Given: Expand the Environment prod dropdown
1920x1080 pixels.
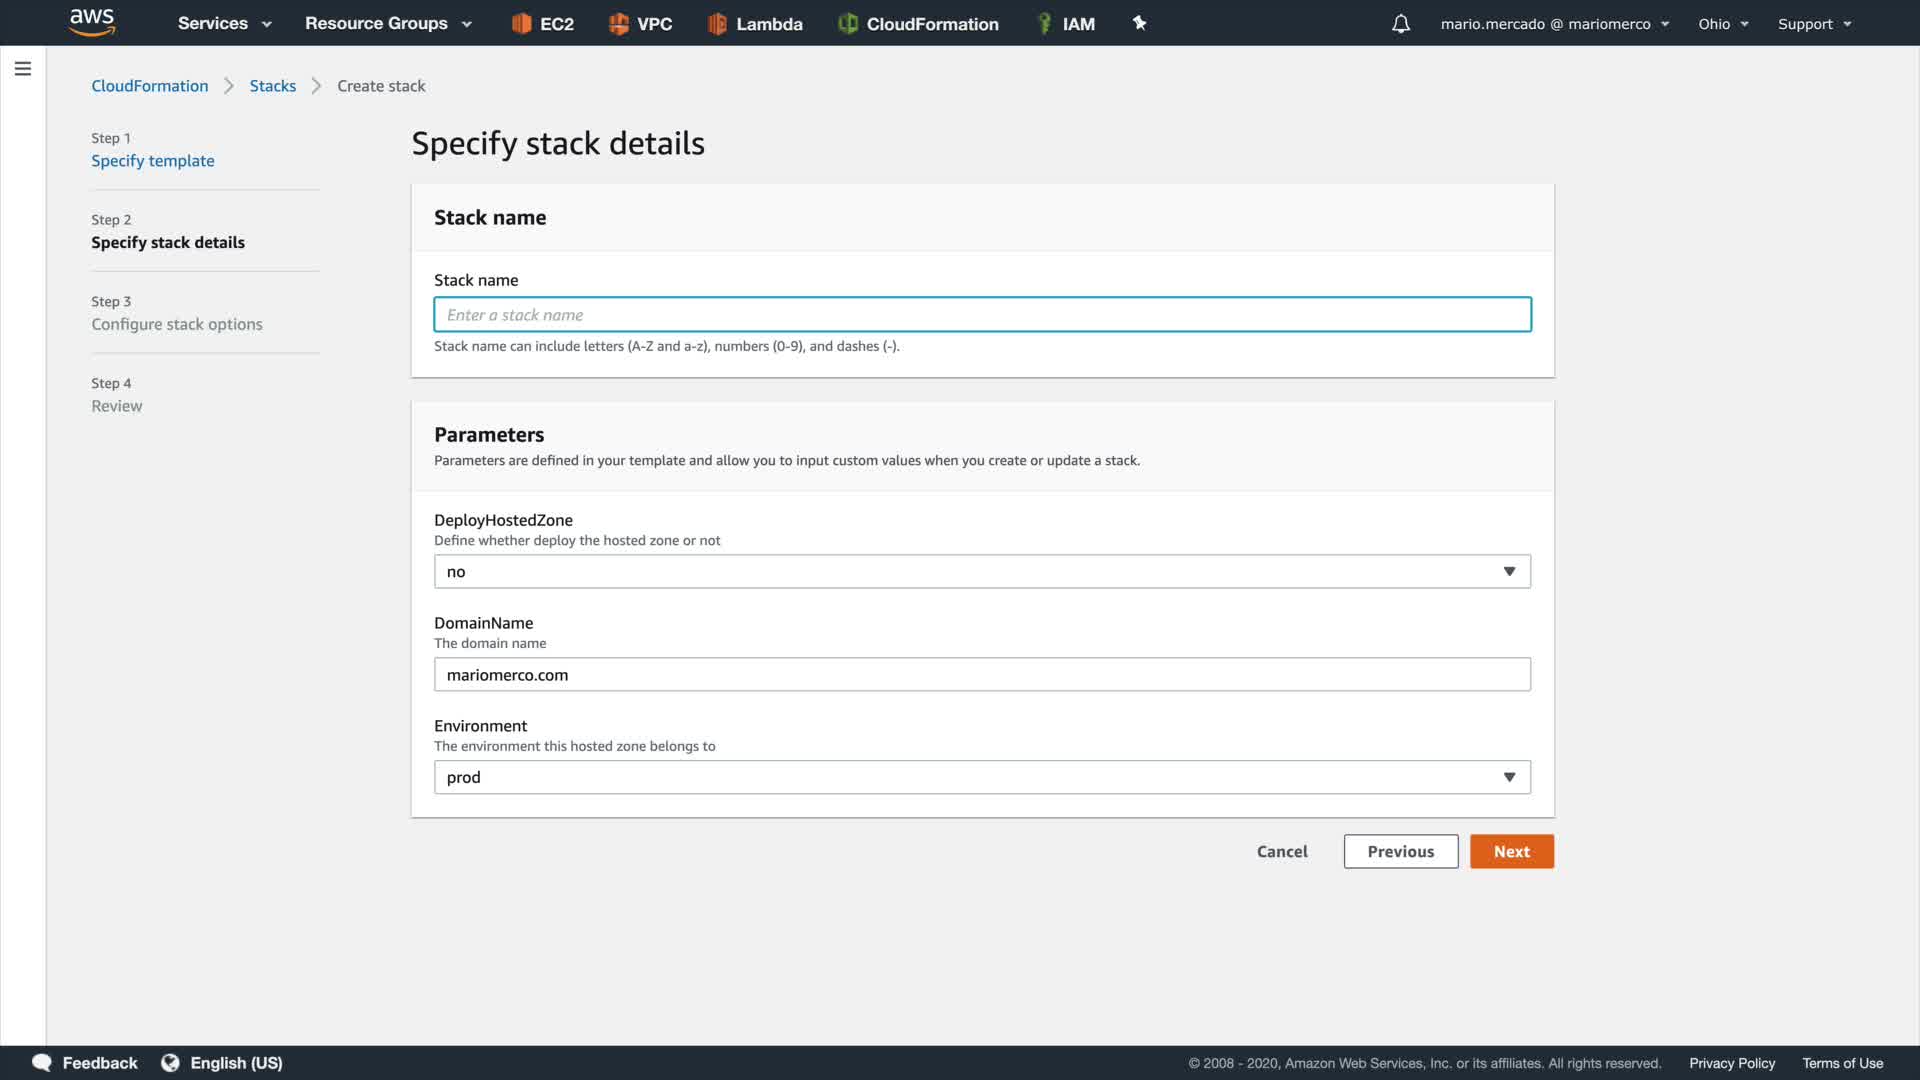Looking at the screenshot, I should tap(981, 777).
